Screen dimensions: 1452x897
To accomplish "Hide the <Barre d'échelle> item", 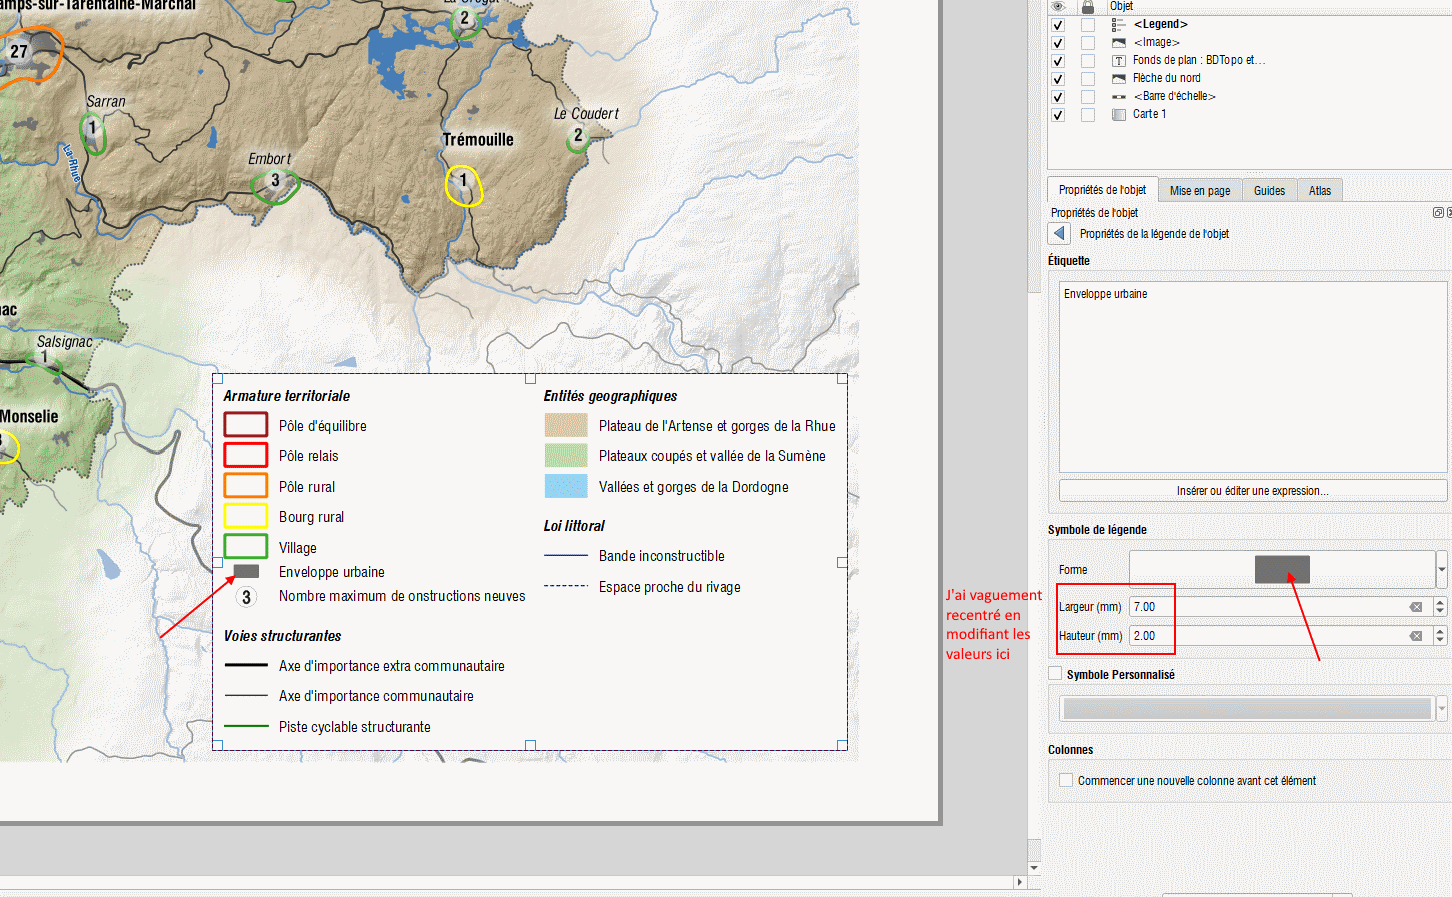I will (x=1058, y=97).
